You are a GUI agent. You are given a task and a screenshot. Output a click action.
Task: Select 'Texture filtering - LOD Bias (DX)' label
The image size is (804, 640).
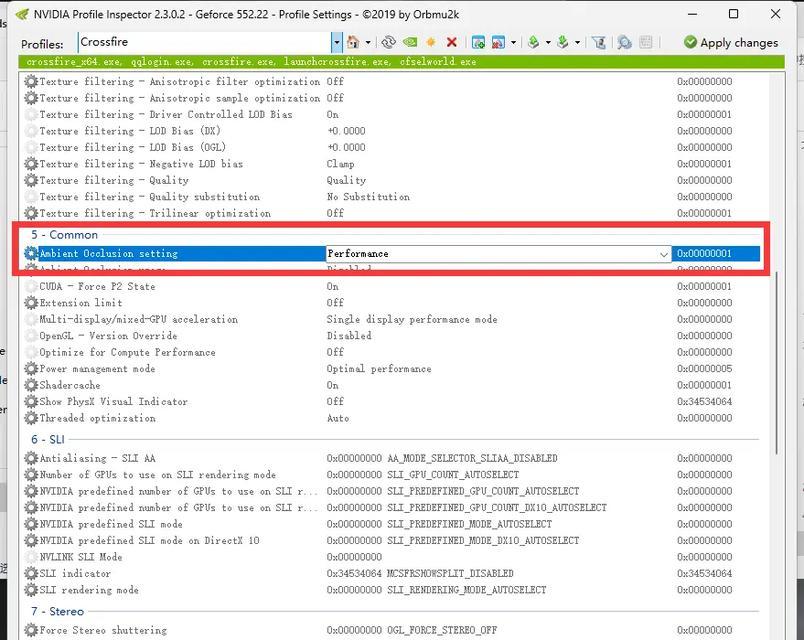click(130, 131)
